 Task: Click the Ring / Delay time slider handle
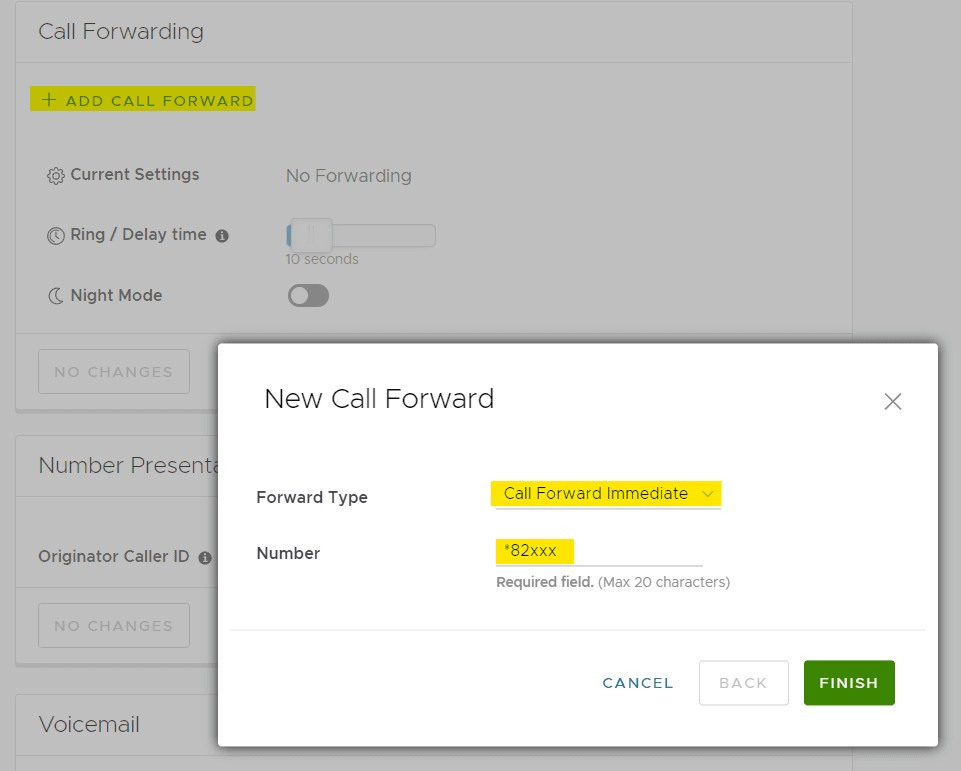tap(310, 235)
